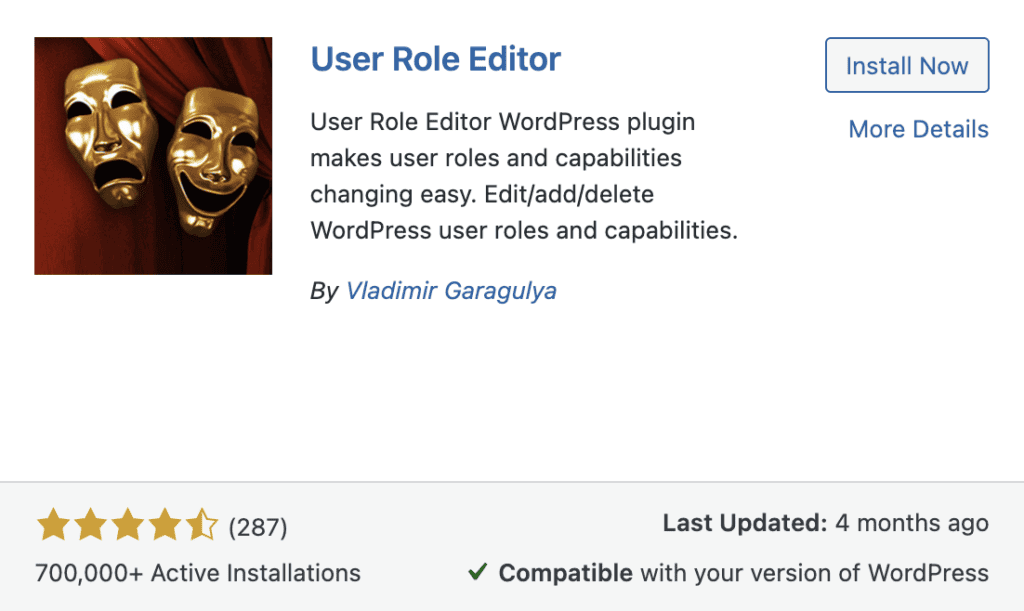1024x611 pixels.
Task: Click the star rating icons
Action: coord(127,525)
